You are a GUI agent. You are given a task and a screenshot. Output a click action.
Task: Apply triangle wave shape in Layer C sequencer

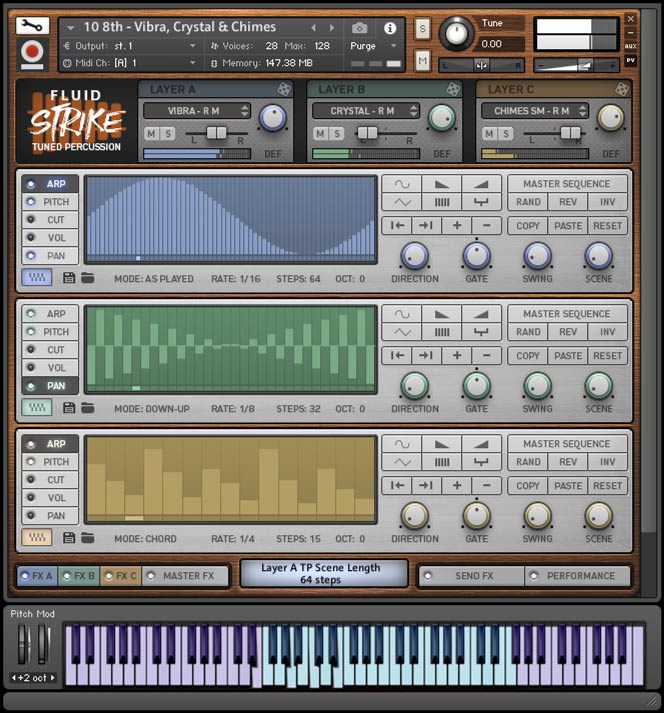click(x=402, y=462)
